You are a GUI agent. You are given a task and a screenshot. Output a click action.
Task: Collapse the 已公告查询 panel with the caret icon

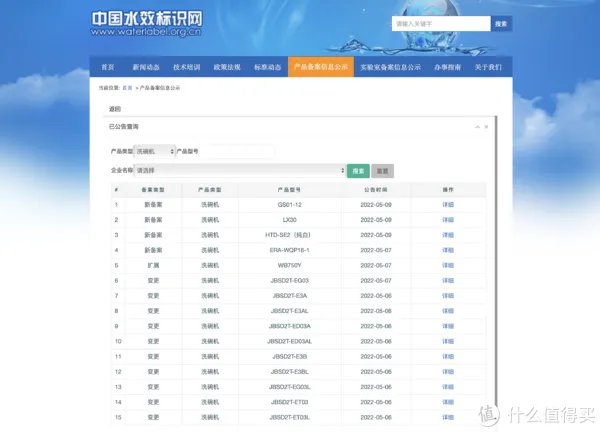pyautogui.click(x=477, y=127)
